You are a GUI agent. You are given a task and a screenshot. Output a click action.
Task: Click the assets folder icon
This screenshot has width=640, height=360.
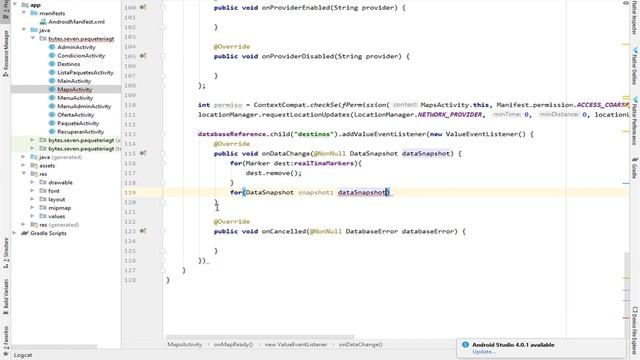point(34,165)
